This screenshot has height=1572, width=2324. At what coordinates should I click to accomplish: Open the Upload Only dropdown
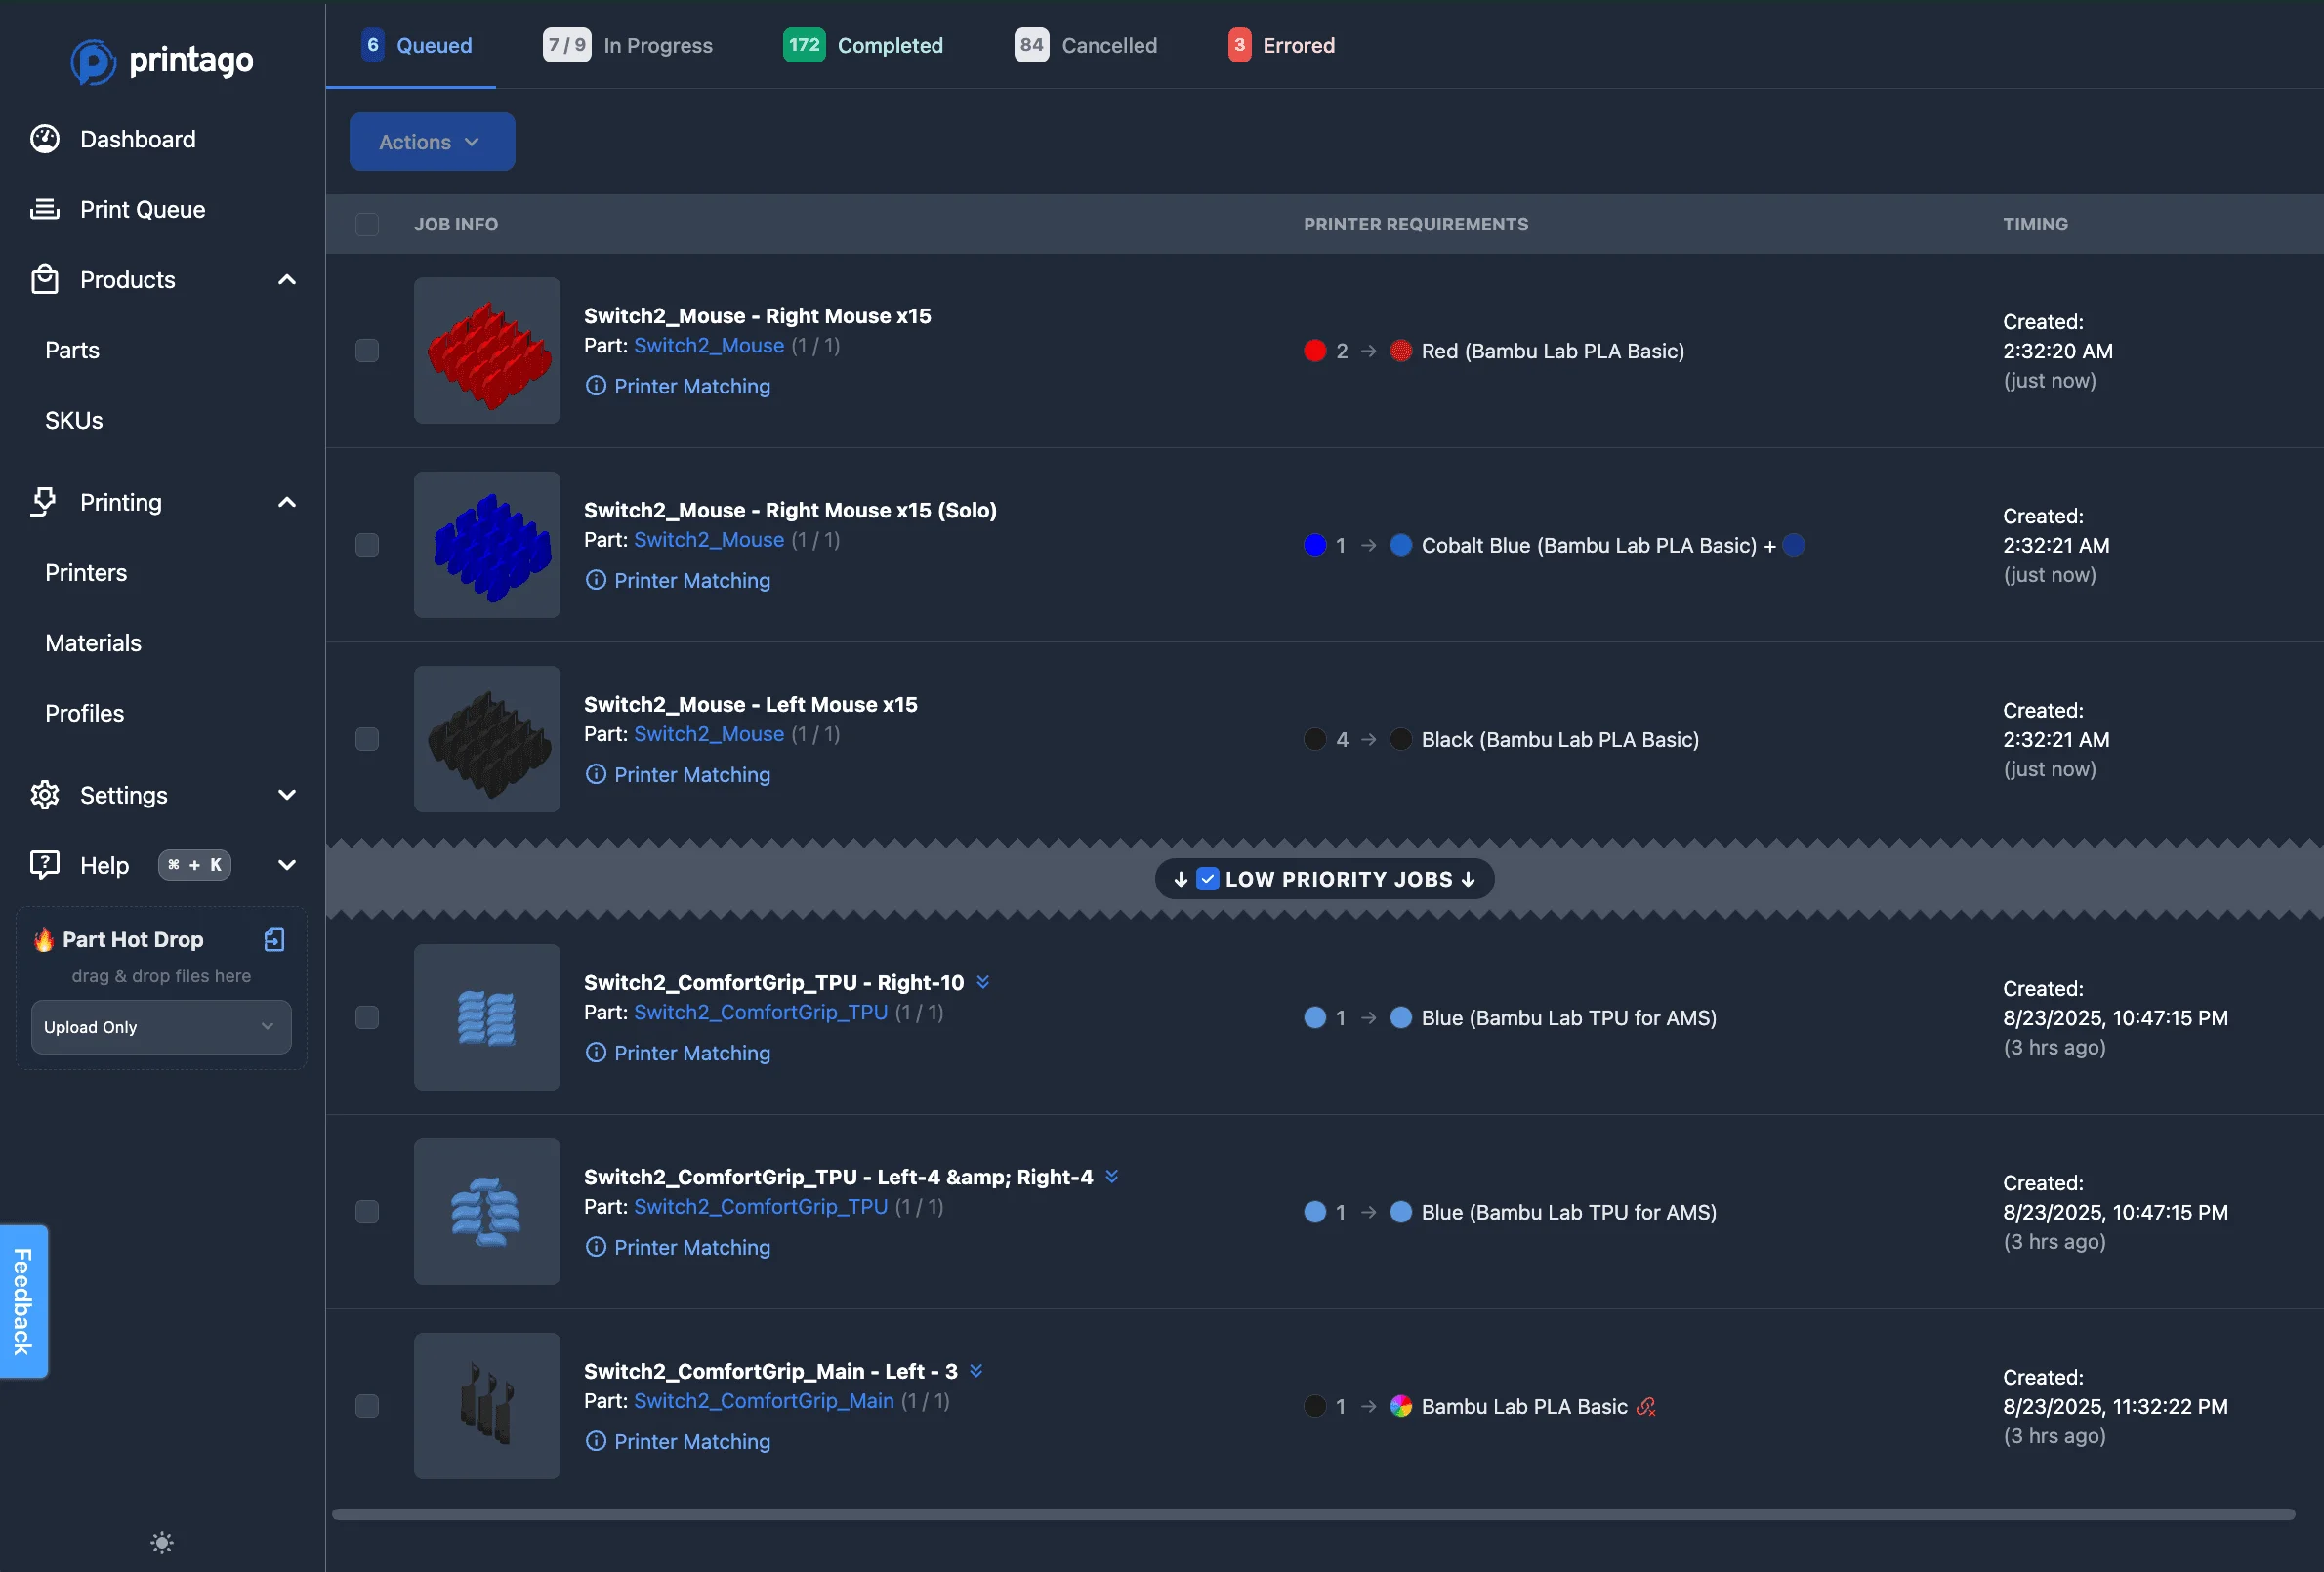pos(161,1027)
